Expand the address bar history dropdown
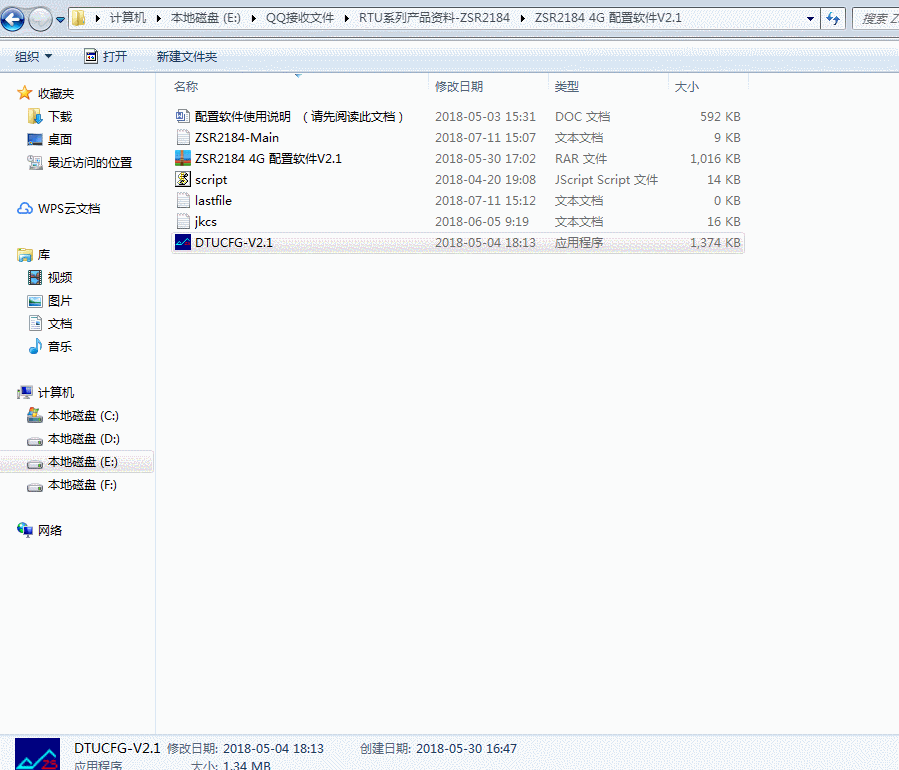The height and width of the screenshot is (770, 899). (810, 18)
